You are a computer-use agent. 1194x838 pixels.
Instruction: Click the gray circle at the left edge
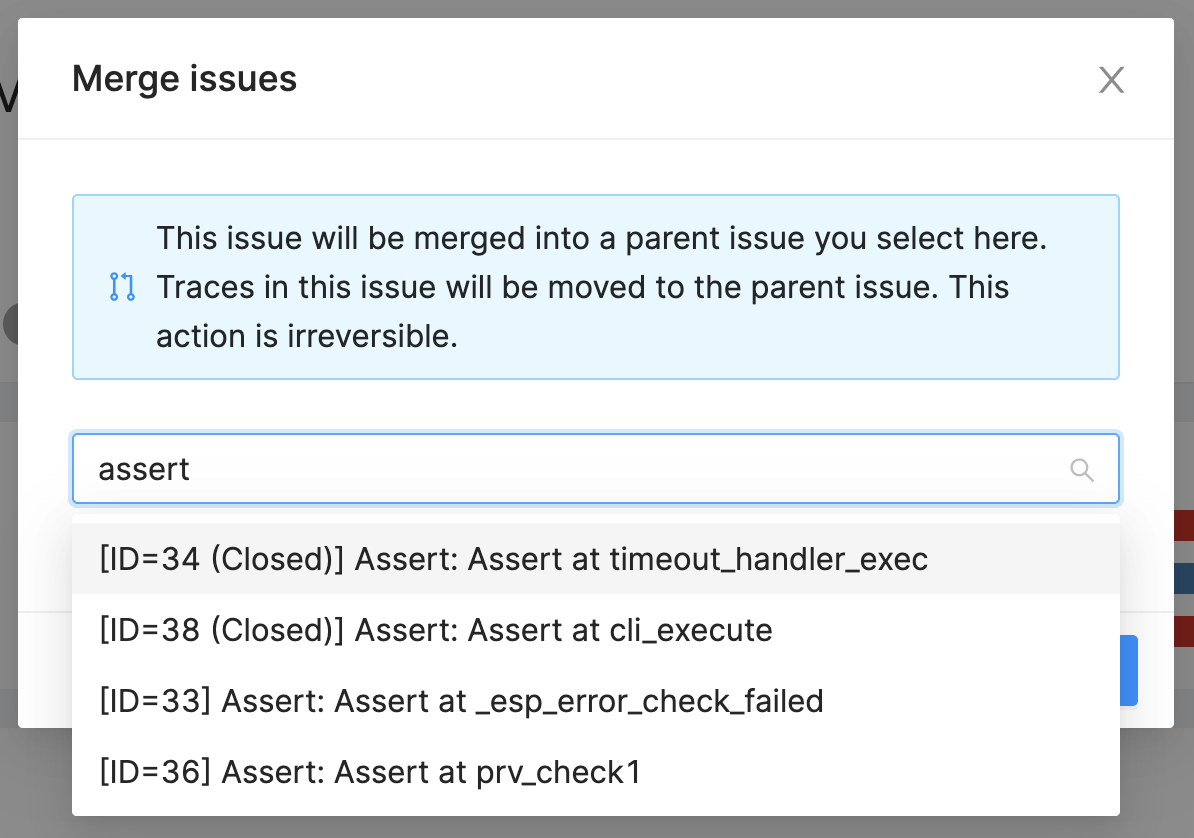(10, 324)
